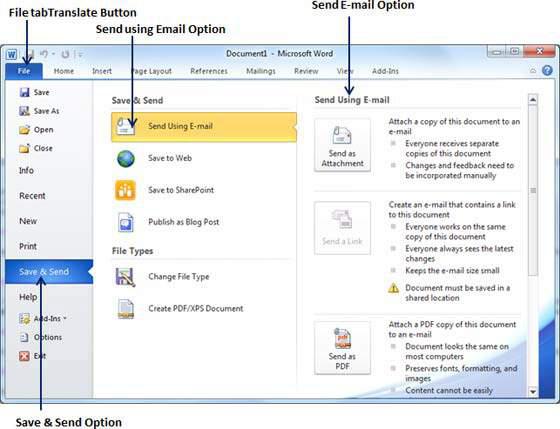The height and width of the screenshot is (429, 560).
Task: Click the Add-Ins icon in sidebar
Action: (x=24, y=318)
